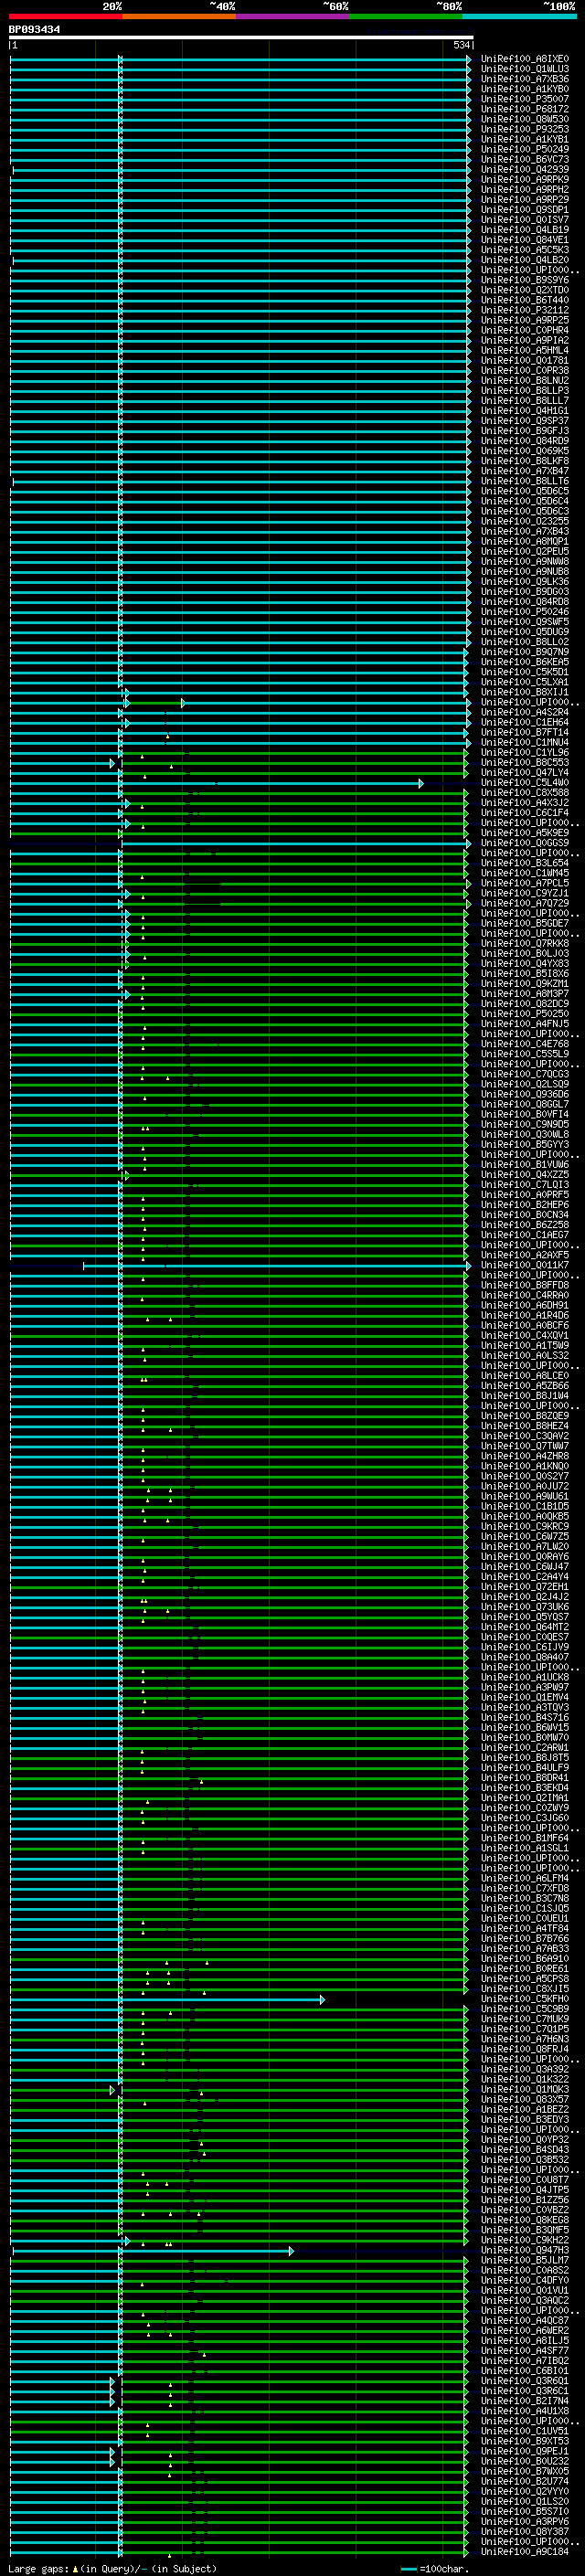Select hit label UniRef100_C8X588
Viewport: 585px width, 2576px height.
[525, 793]
